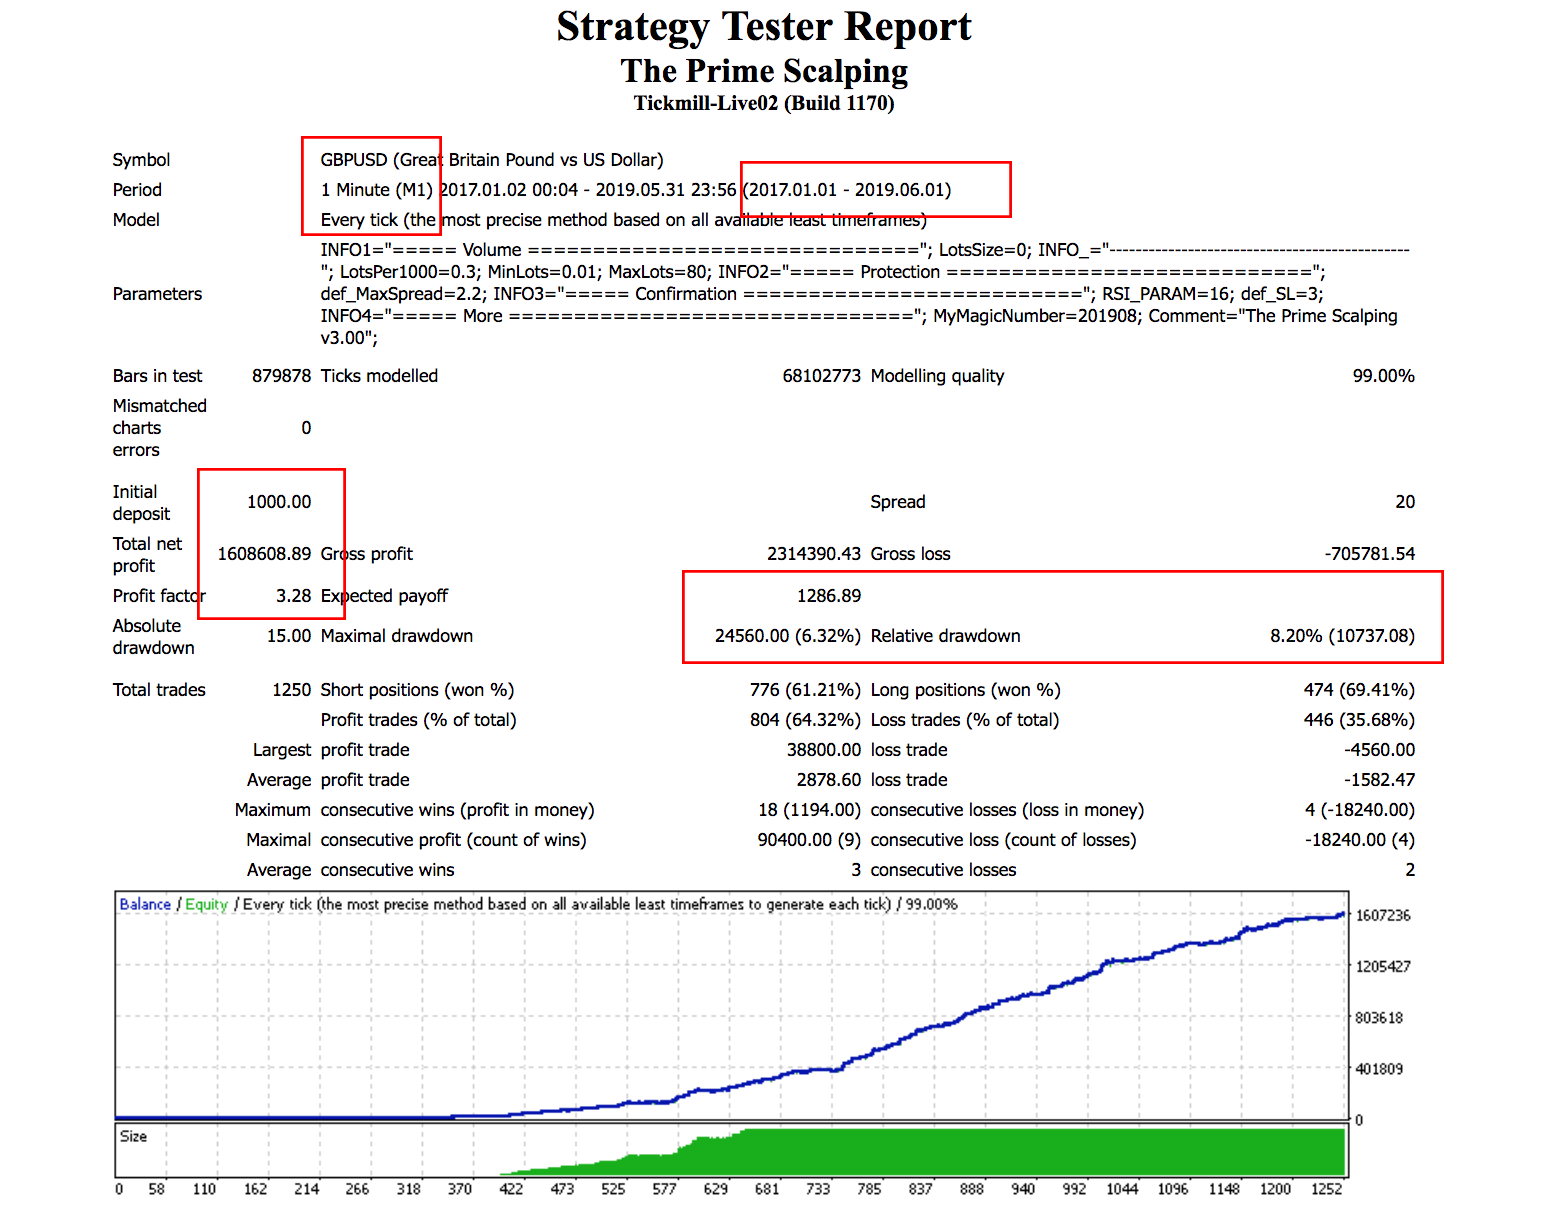Image resolution: width=1548 pixels, height=1232 pixels.
Task: Click the Strategy Tester Report title
Action: (x=763, y=27)
